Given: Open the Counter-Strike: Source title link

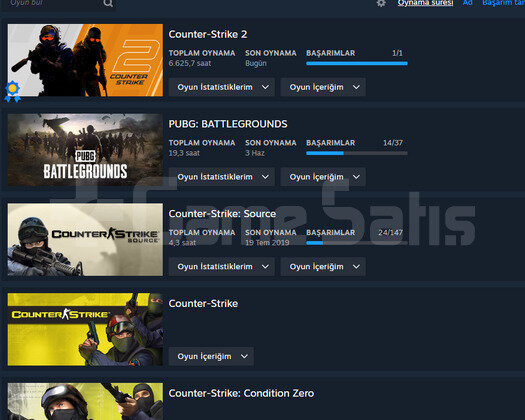Looking at the screenshot, I should [222, 214].
